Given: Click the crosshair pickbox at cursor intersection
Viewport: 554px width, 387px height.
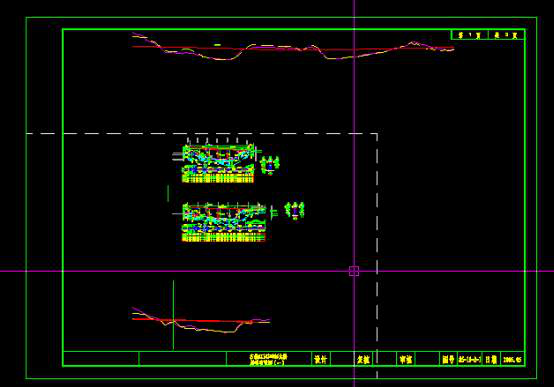Looking at the screenshot, I should (354, 271).
